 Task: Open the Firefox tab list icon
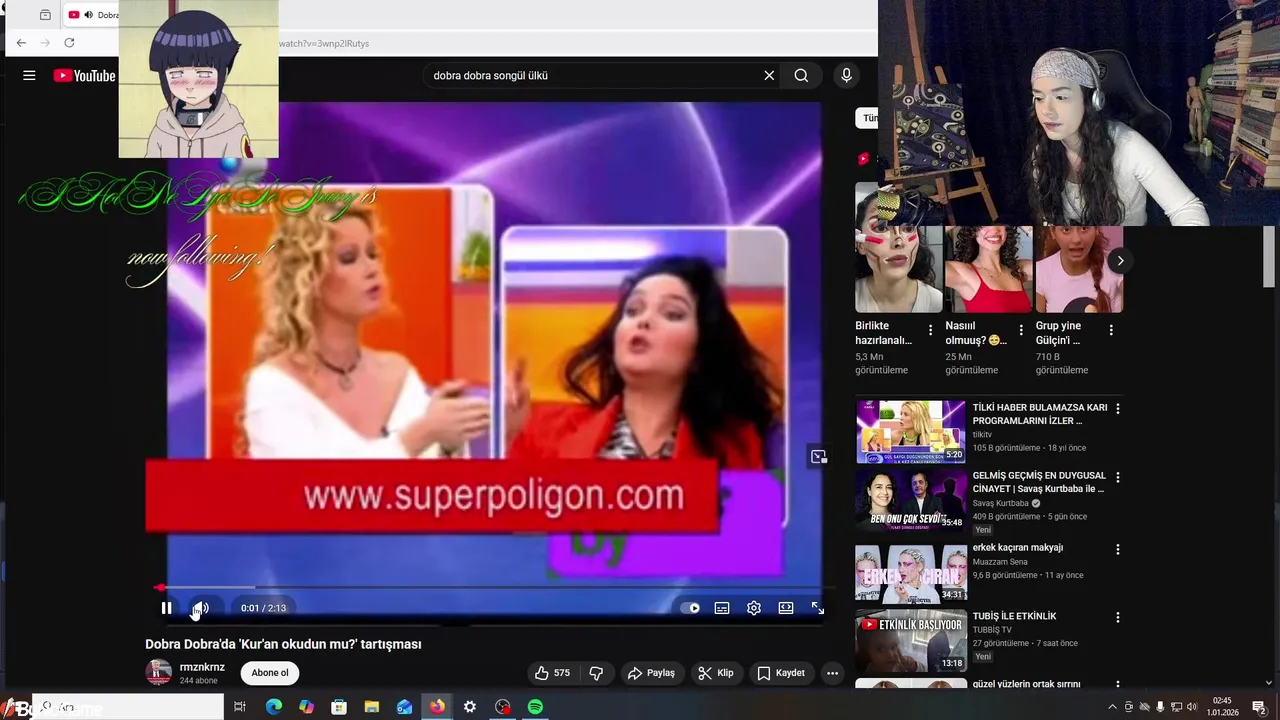click(45, 15)
